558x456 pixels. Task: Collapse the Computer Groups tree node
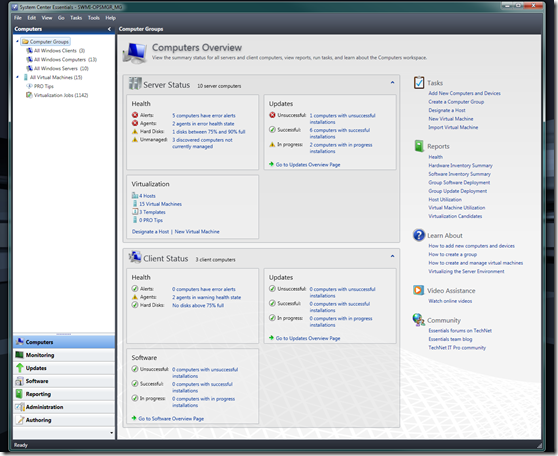pyautogui.click(x=17, y=41)
